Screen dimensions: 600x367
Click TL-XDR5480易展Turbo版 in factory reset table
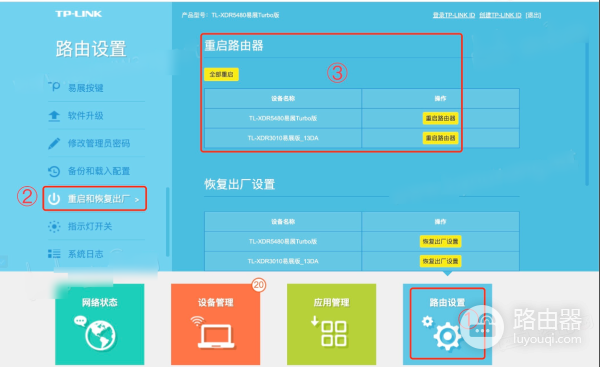283,241
